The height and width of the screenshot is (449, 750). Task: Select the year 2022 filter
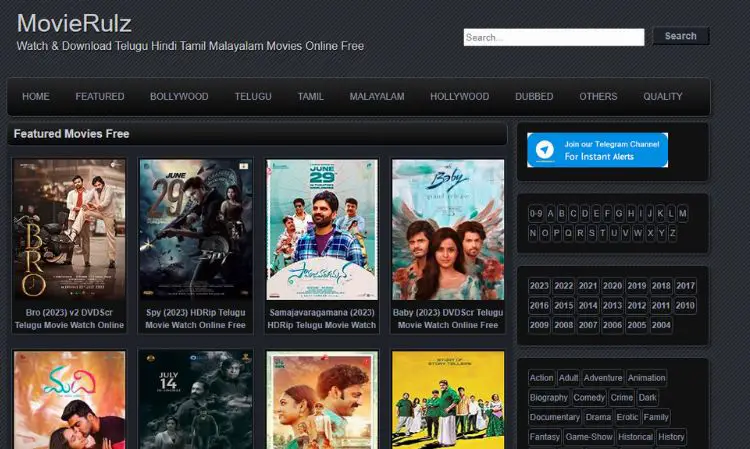563,286
